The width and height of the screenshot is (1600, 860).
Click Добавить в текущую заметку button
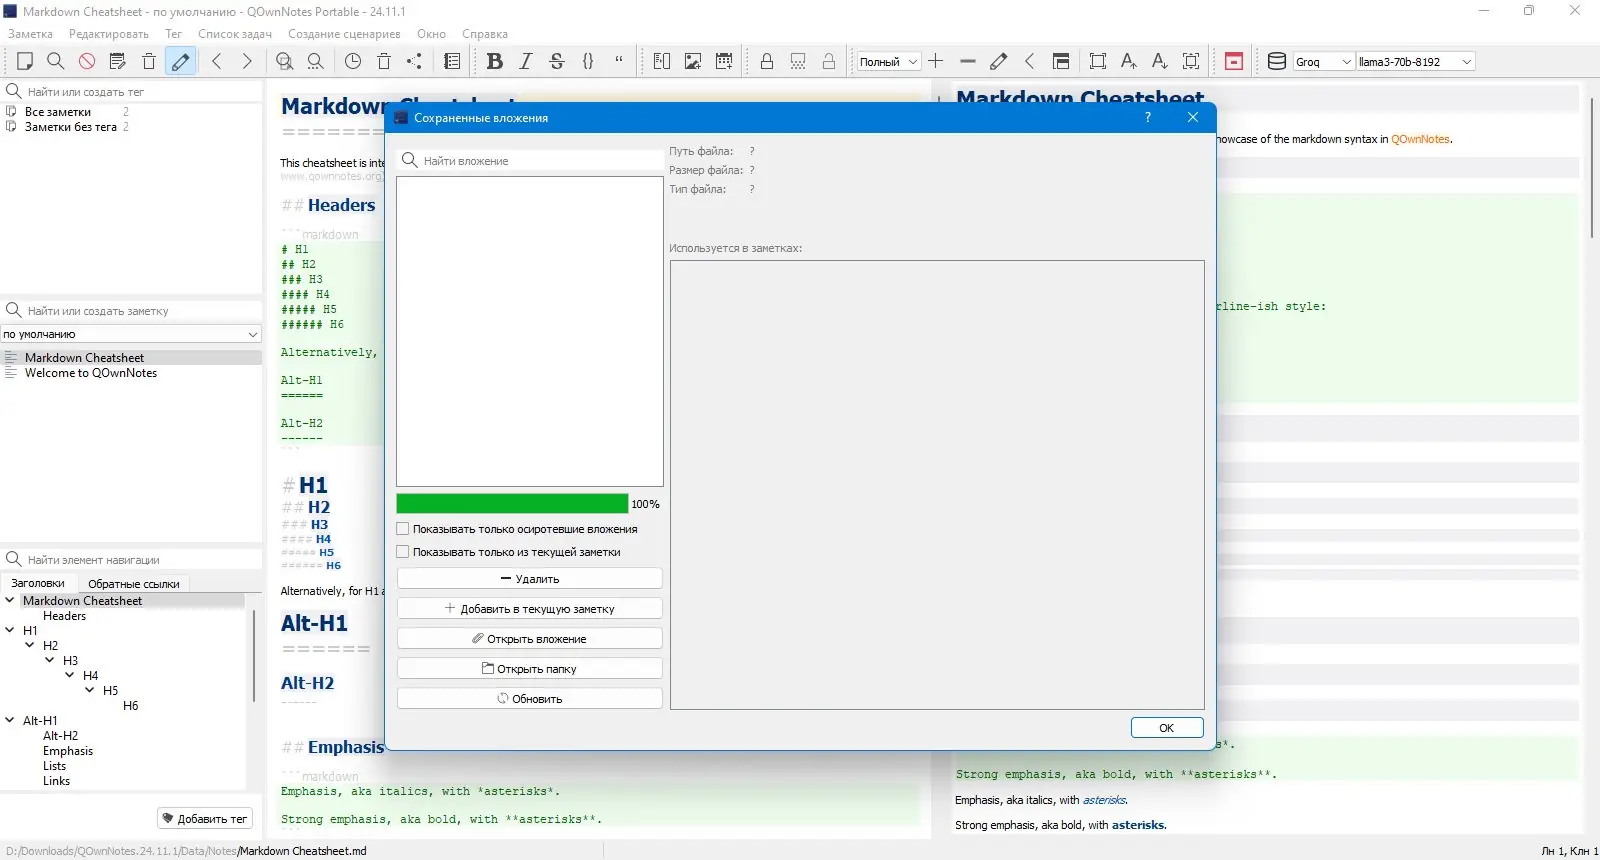point(530,609)
